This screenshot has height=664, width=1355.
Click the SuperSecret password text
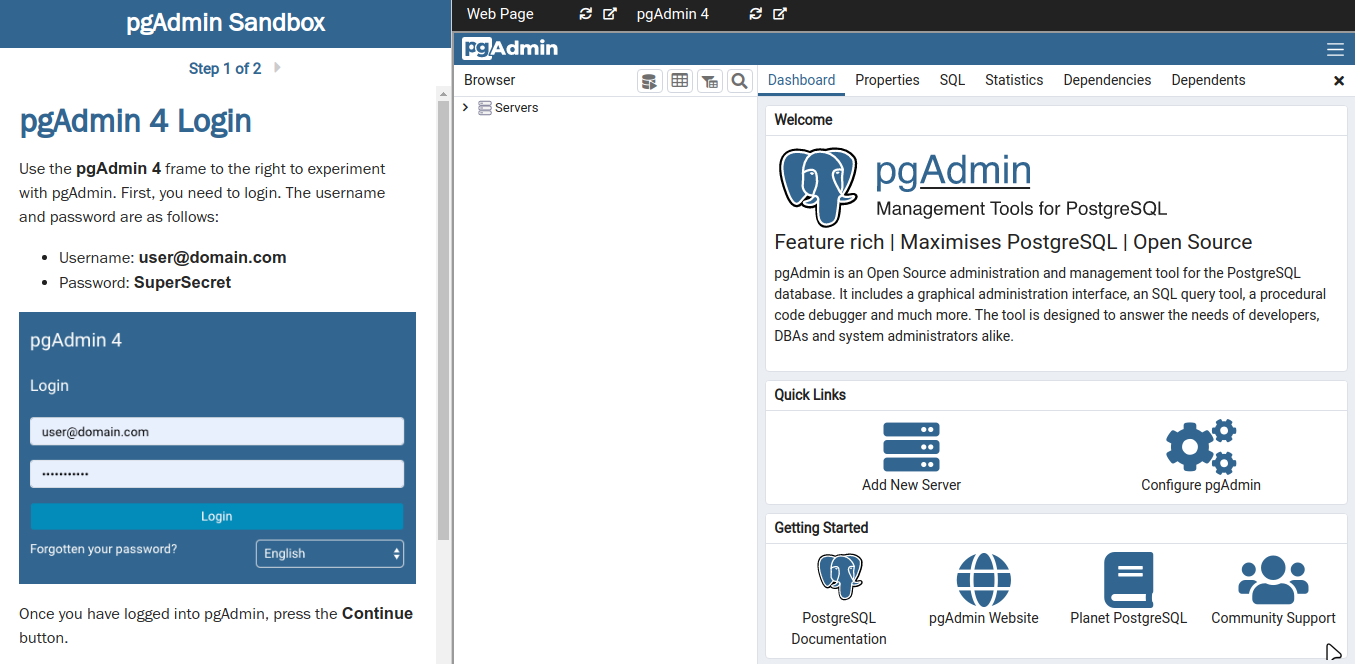pos(182,282)
